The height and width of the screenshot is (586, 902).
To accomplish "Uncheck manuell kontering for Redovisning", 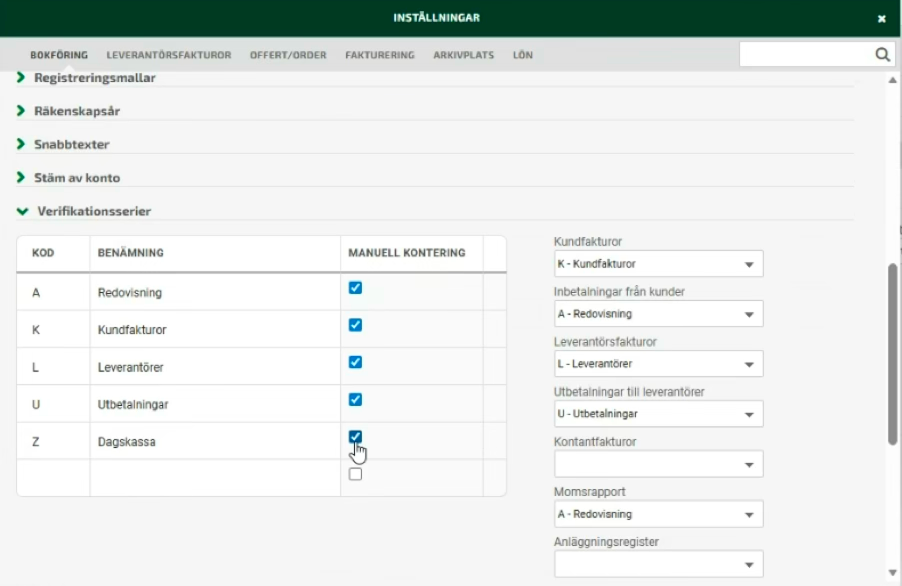I will 355,288.
